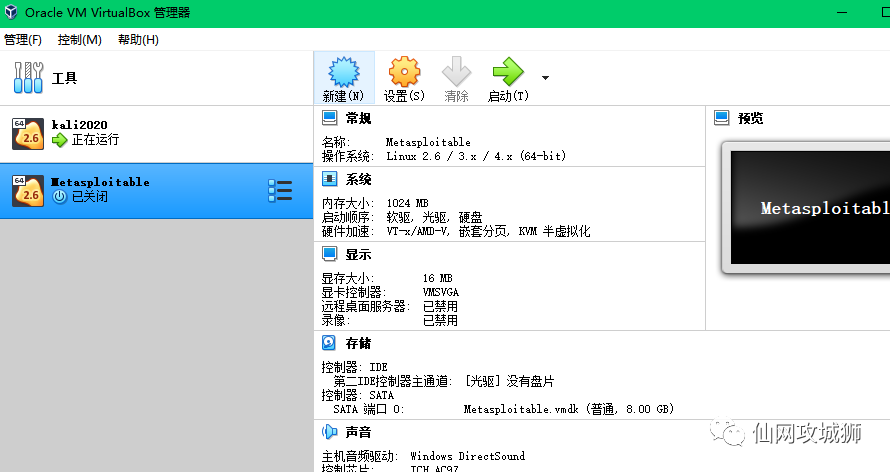
Task: Click the Metasploitable powered-off status icon
Action: coord(60,197)
